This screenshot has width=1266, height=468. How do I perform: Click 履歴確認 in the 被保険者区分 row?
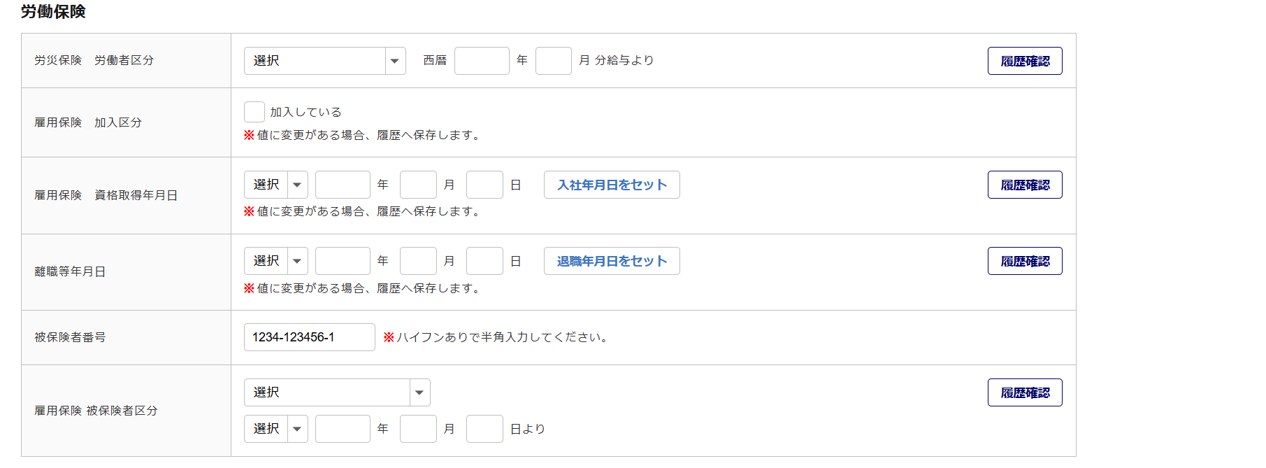coord(1024,392)
